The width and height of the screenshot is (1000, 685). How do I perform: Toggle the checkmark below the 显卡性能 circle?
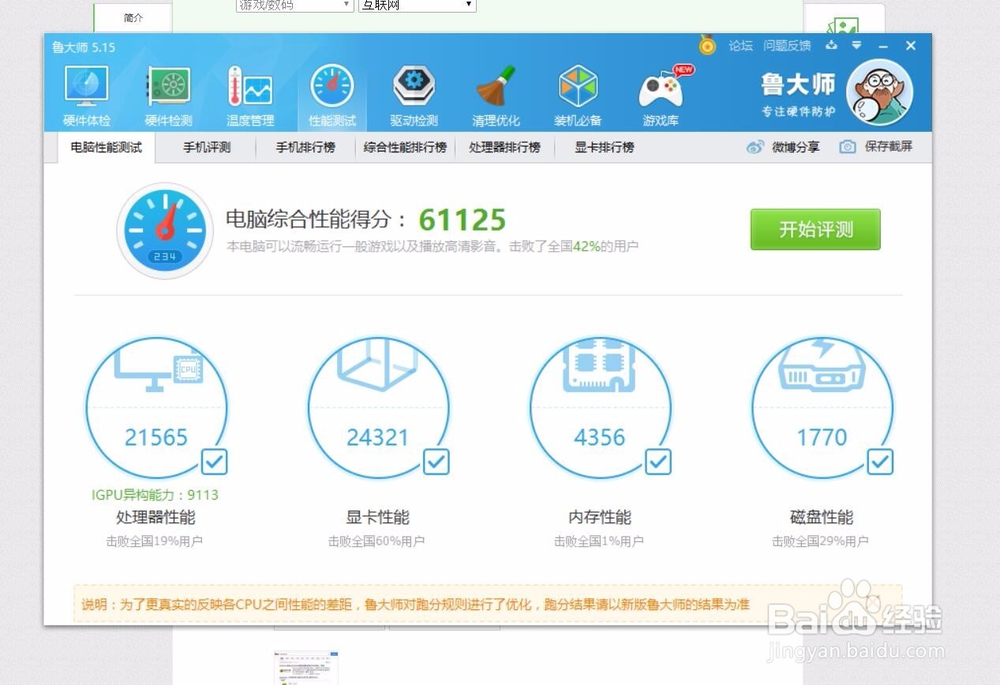pos(436,462)
